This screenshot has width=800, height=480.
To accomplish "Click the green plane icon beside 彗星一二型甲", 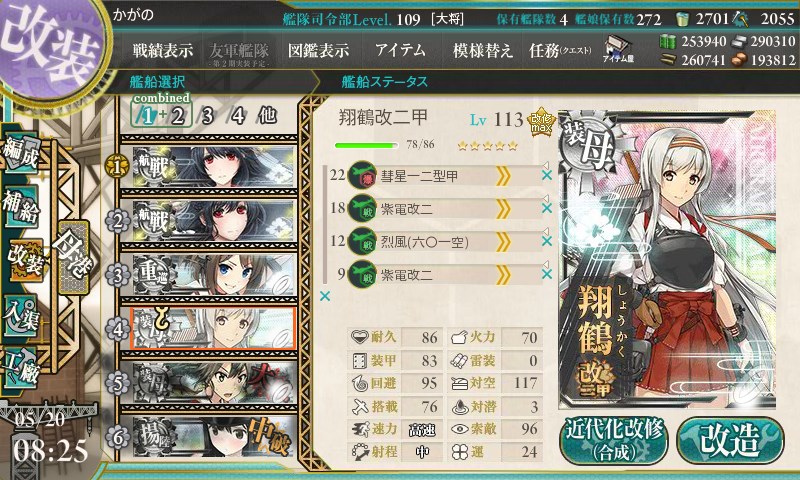I will 362,175.
